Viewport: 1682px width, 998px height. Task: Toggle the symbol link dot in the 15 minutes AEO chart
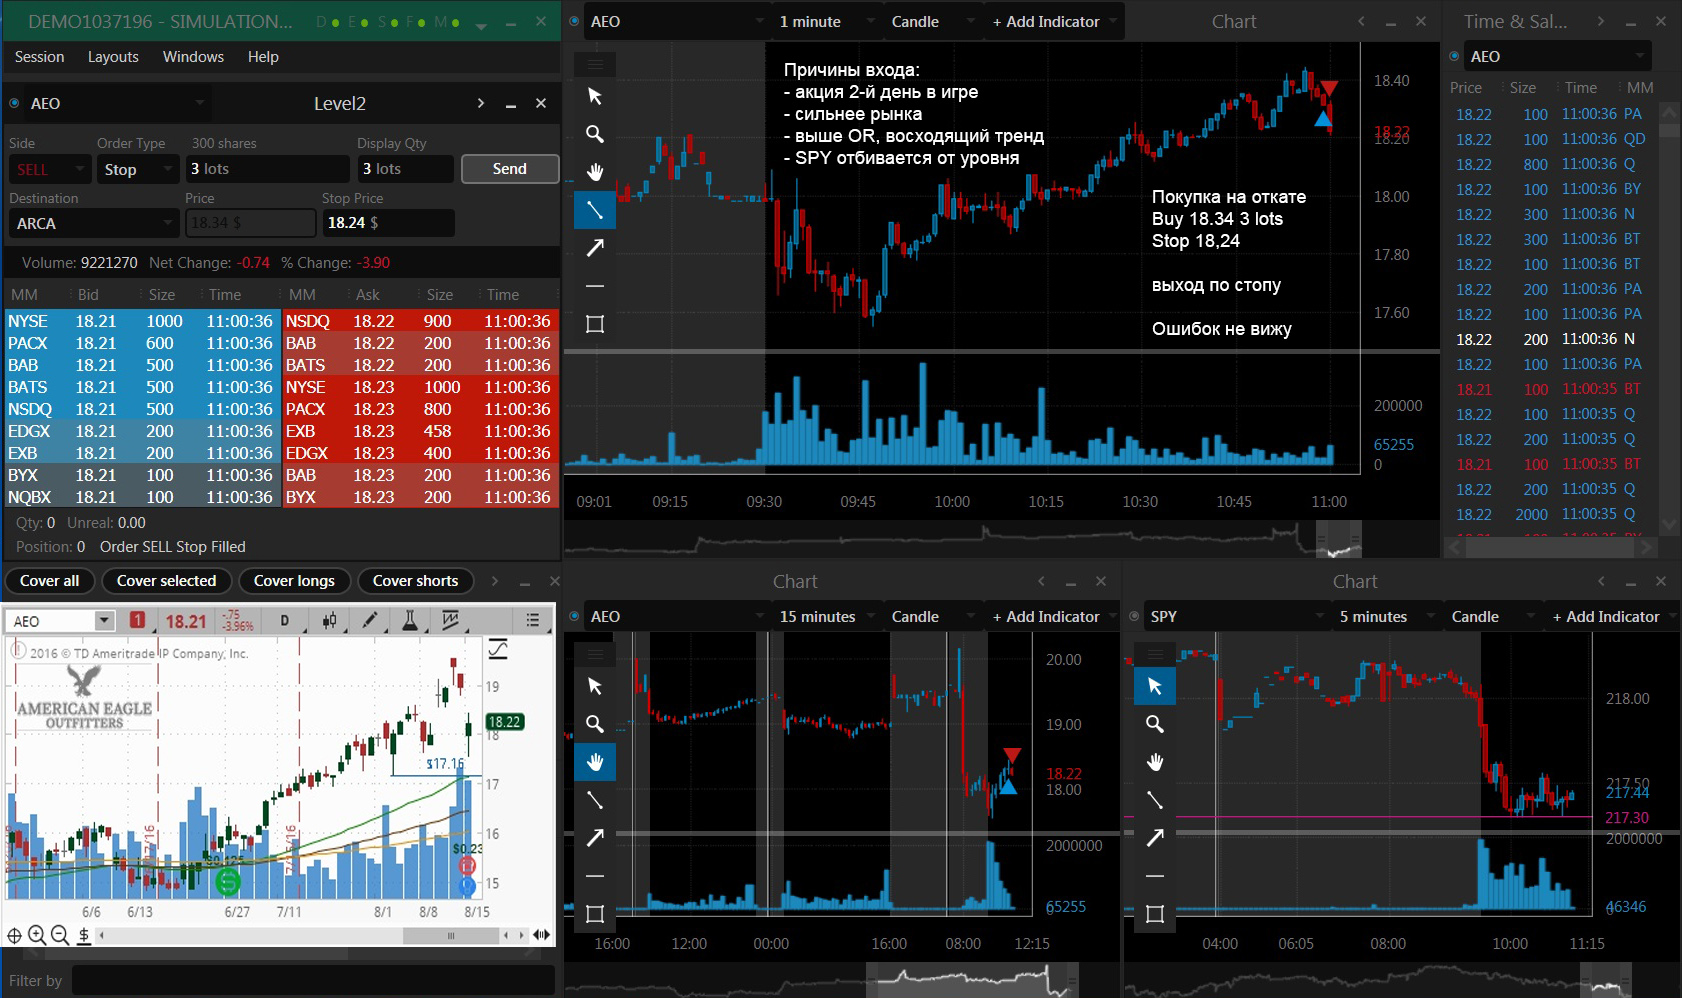point(575,616)
